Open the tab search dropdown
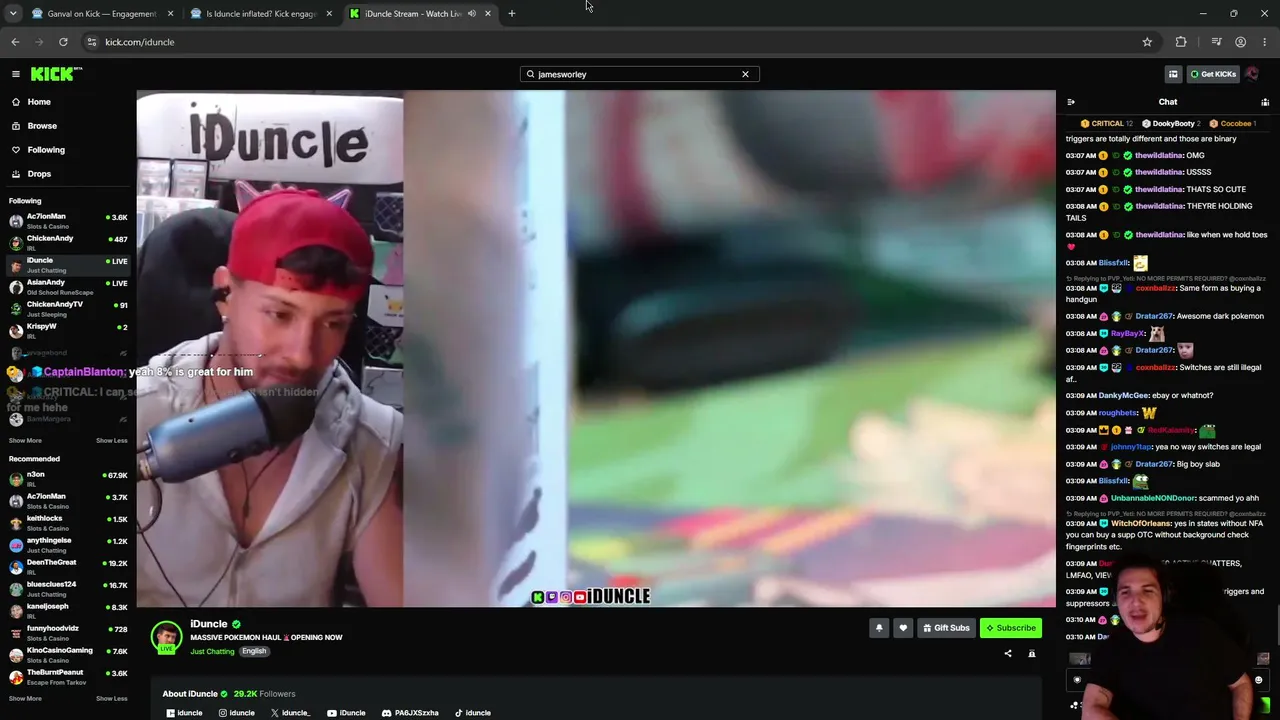1280x720 pixels. coord(13,14)
